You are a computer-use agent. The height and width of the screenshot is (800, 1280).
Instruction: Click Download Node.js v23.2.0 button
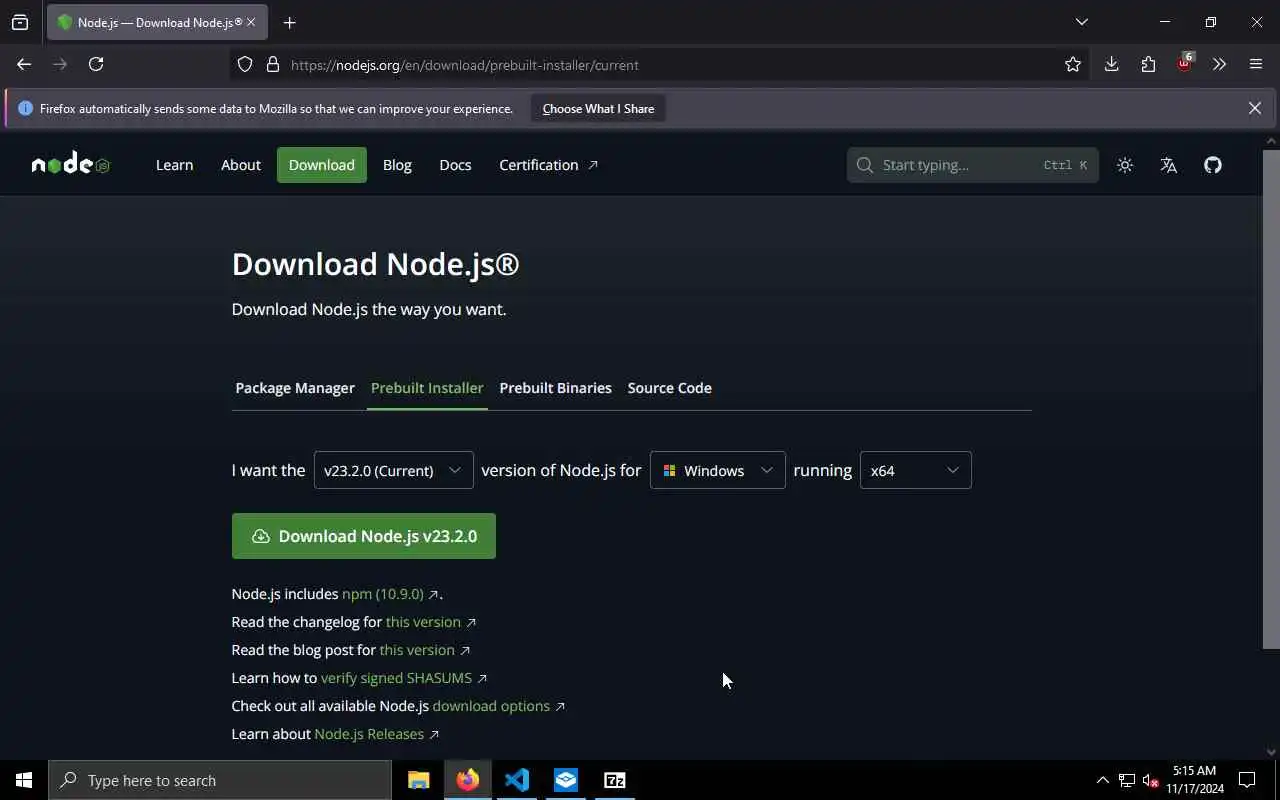point(364,536)
